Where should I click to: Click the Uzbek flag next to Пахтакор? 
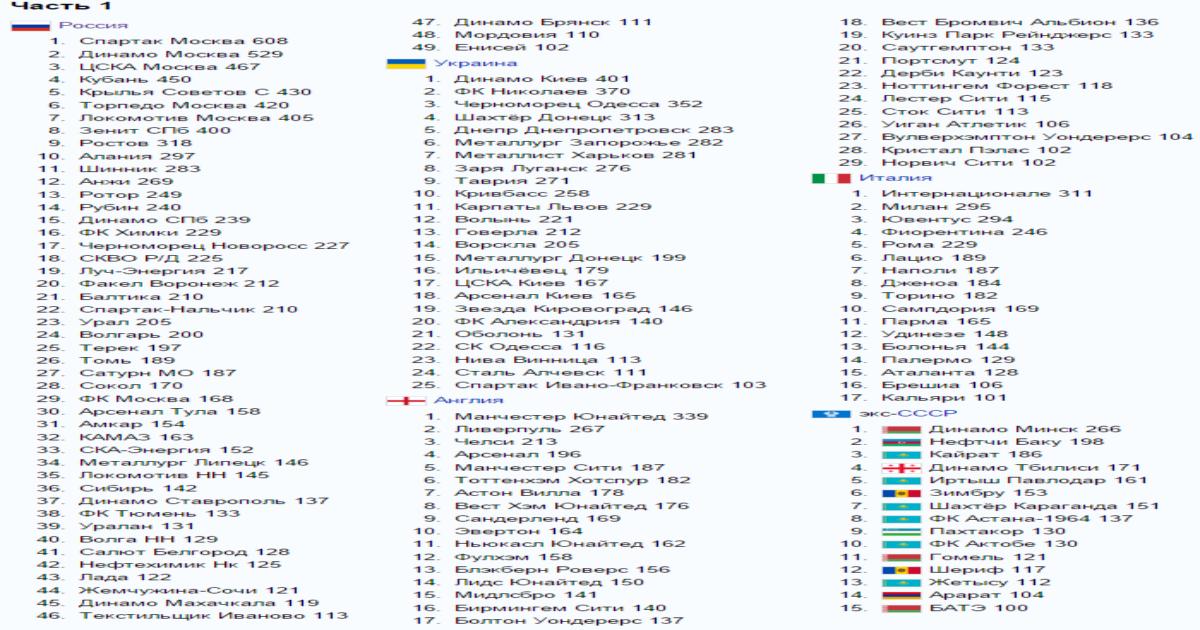click(901, 531)
